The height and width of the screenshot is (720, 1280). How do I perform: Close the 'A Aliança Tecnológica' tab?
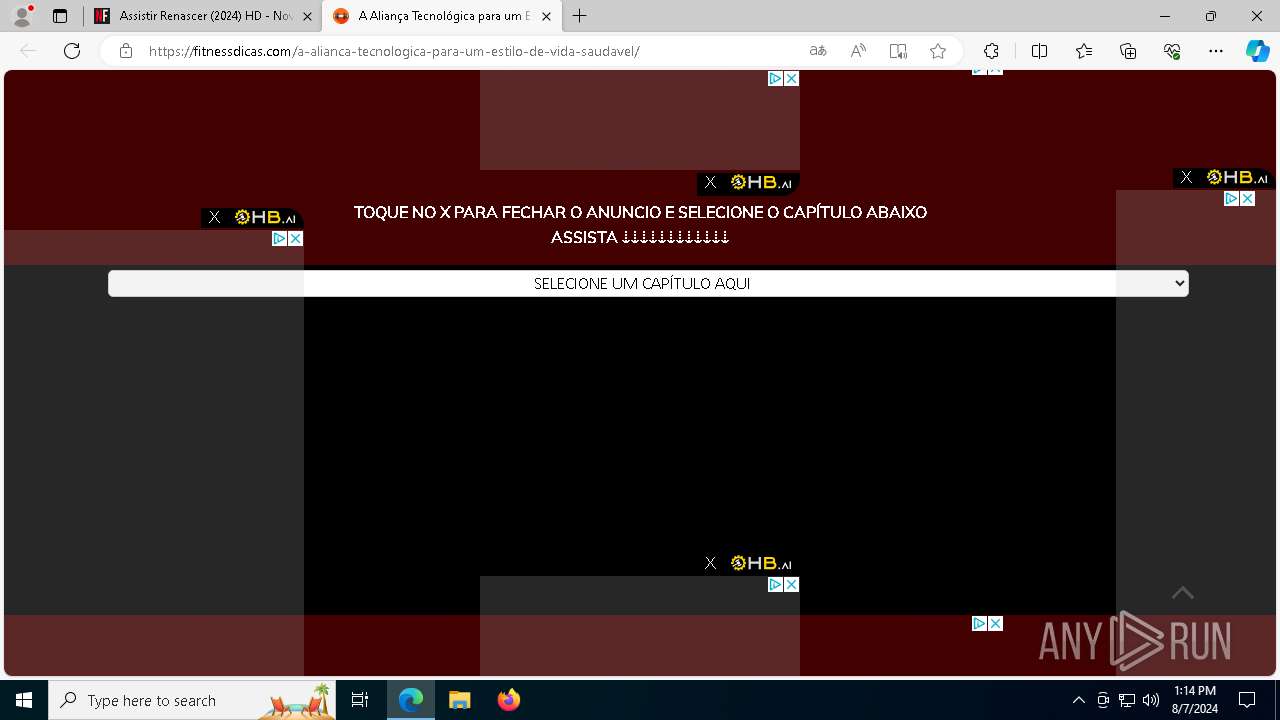546,16
